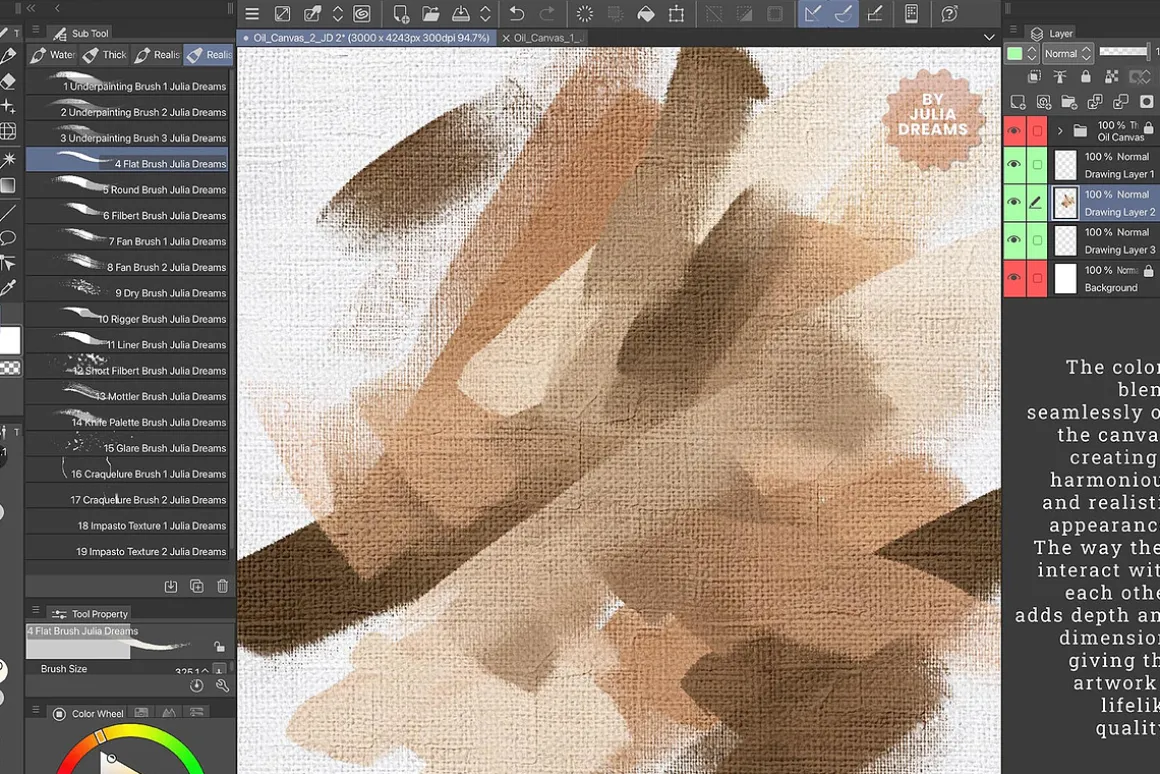The height and width of the screenshot is (774, 1160).
Task: Click New Raster Layer icon
Action: click(x=1018, y=102)
